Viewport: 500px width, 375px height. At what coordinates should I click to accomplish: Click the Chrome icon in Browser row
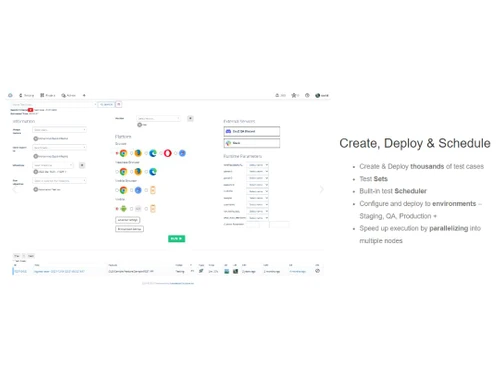coord(123,153)
